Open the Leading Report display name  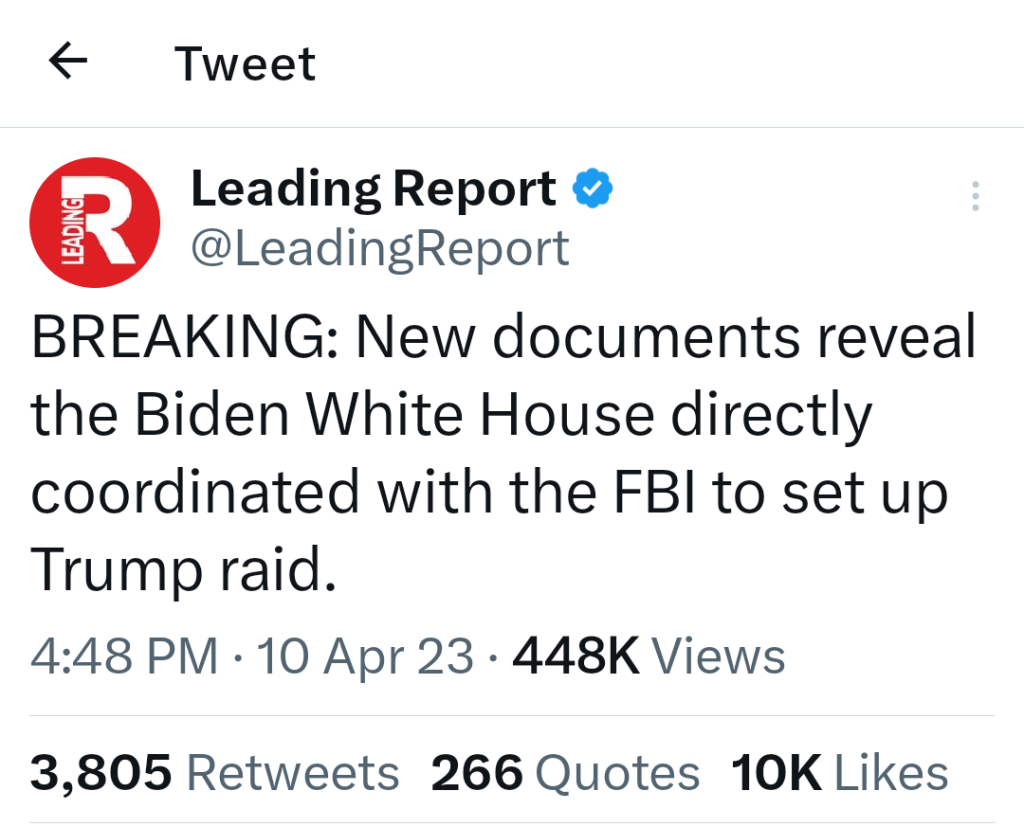tap(373, 188)
